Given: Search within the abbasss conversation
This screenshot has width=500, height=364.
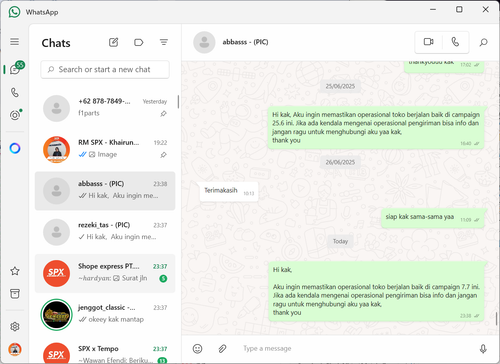Looking at the screenshot, I should [483, 42].
